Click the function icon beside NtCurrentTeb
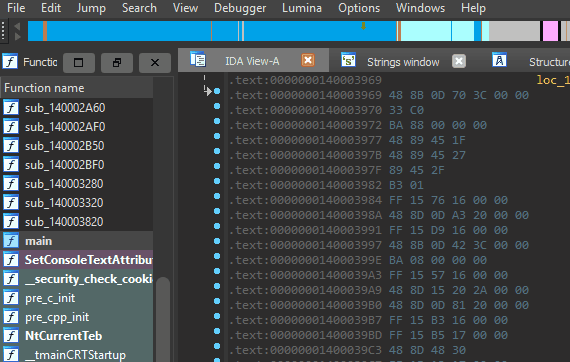The image size is (570, 362). pos(11,336)
